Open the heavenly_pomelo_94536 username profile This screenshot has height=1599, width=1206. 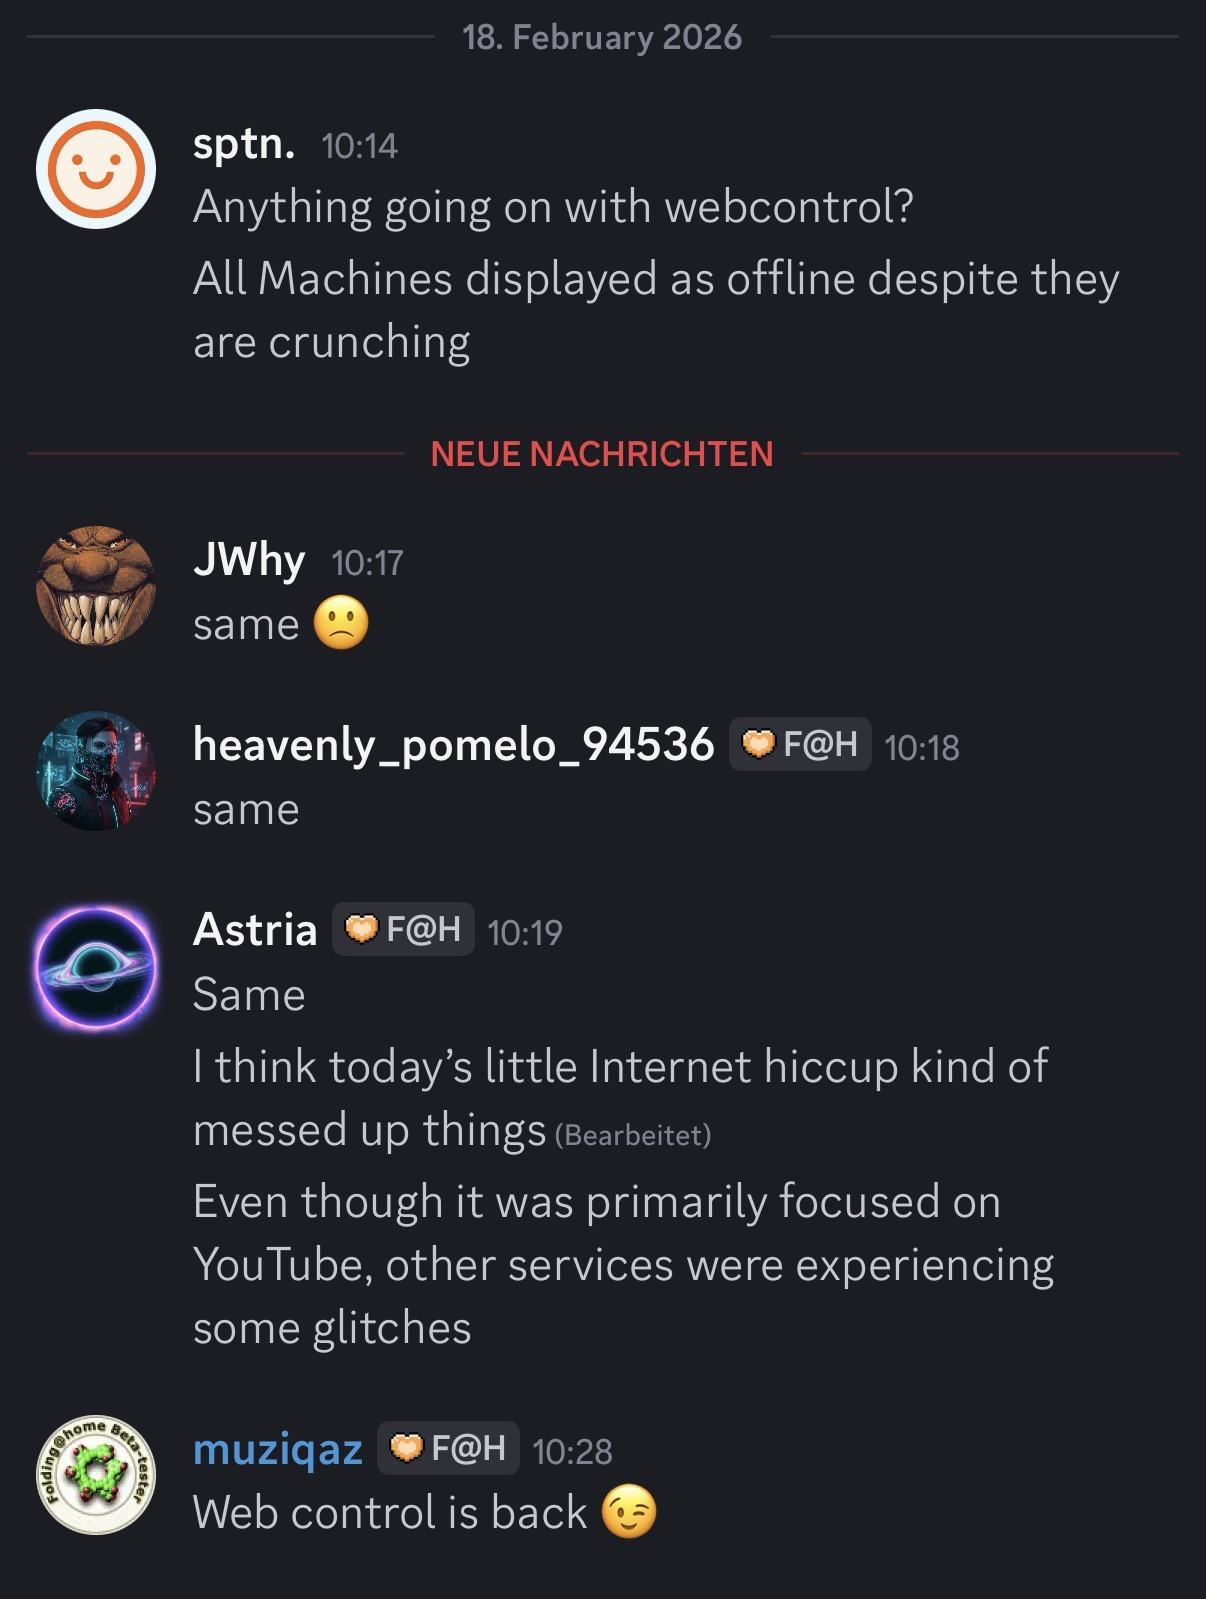tap(454, 744)
